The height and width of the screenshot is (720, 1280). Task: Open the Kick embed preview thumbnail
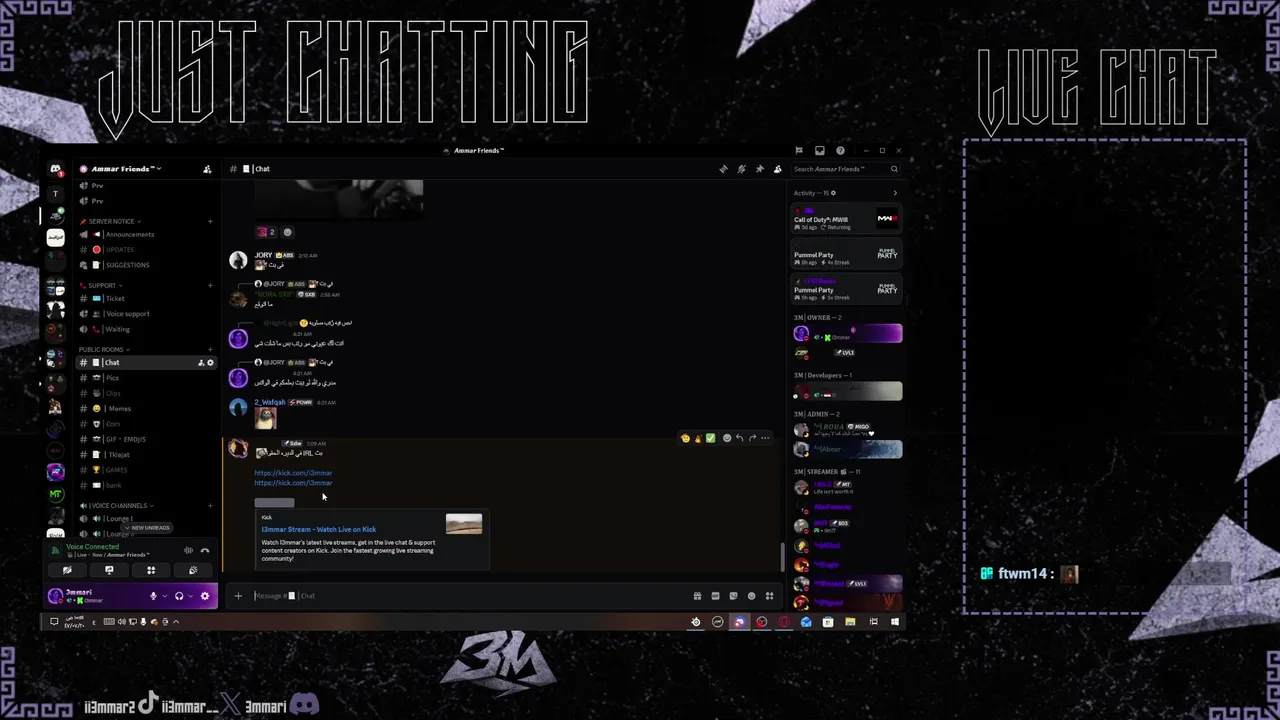[464, 524]
